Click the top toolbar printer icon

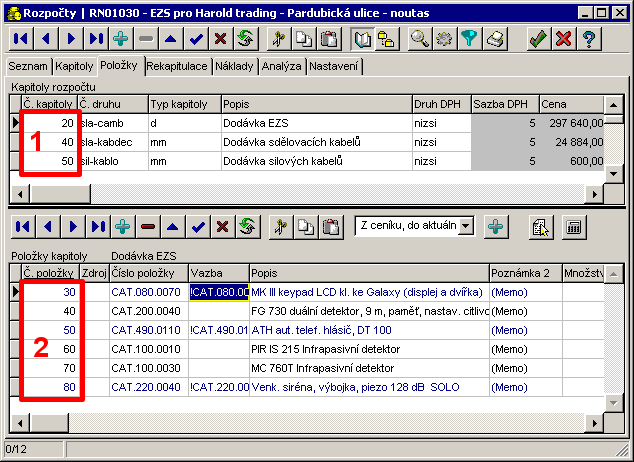(495, 39)
